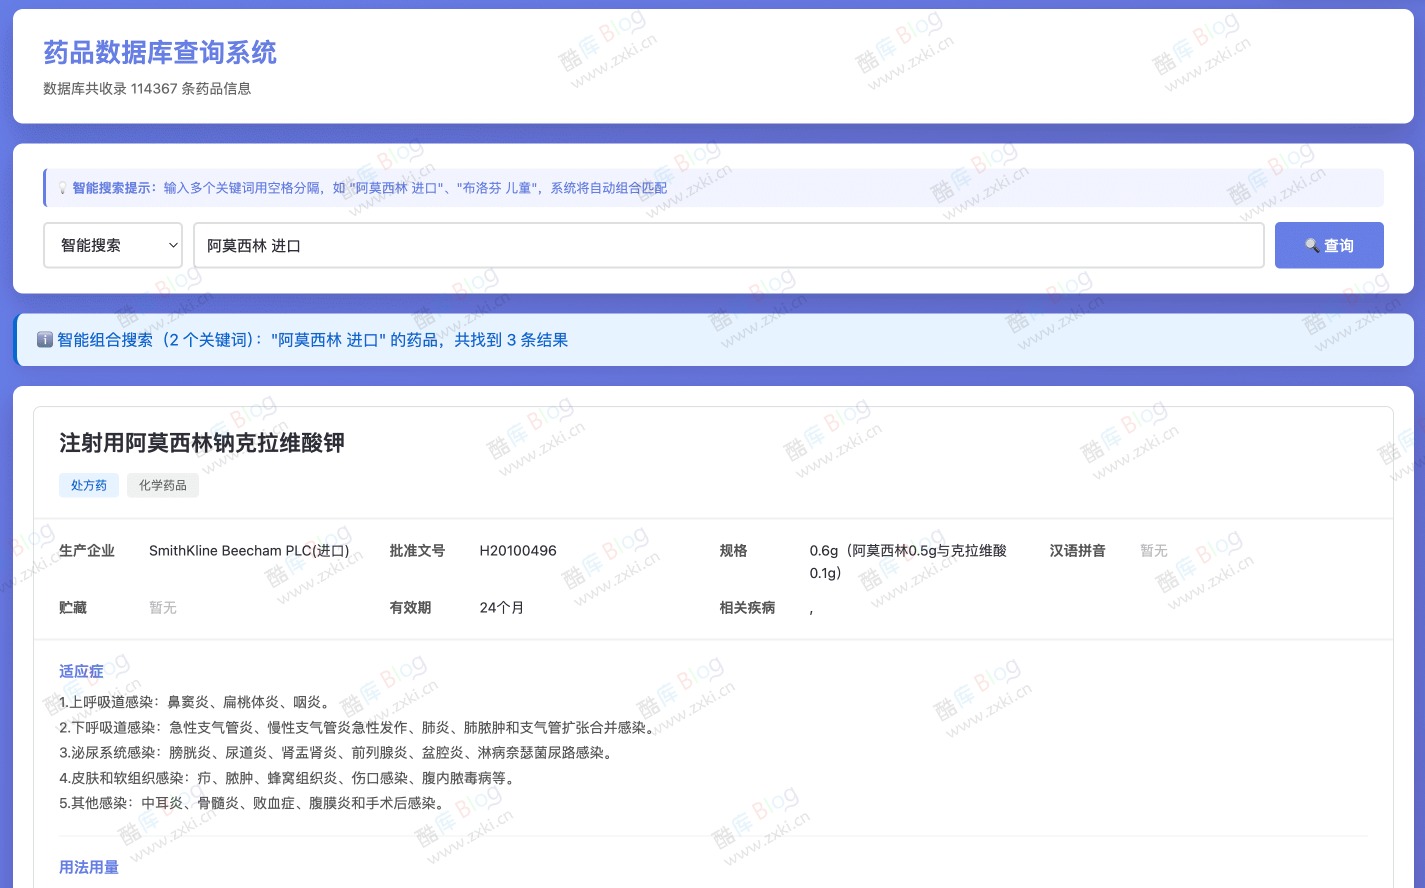Open the 智能搜索 search mode dropdown
The image size is (1425, 888).
point(112,245)
